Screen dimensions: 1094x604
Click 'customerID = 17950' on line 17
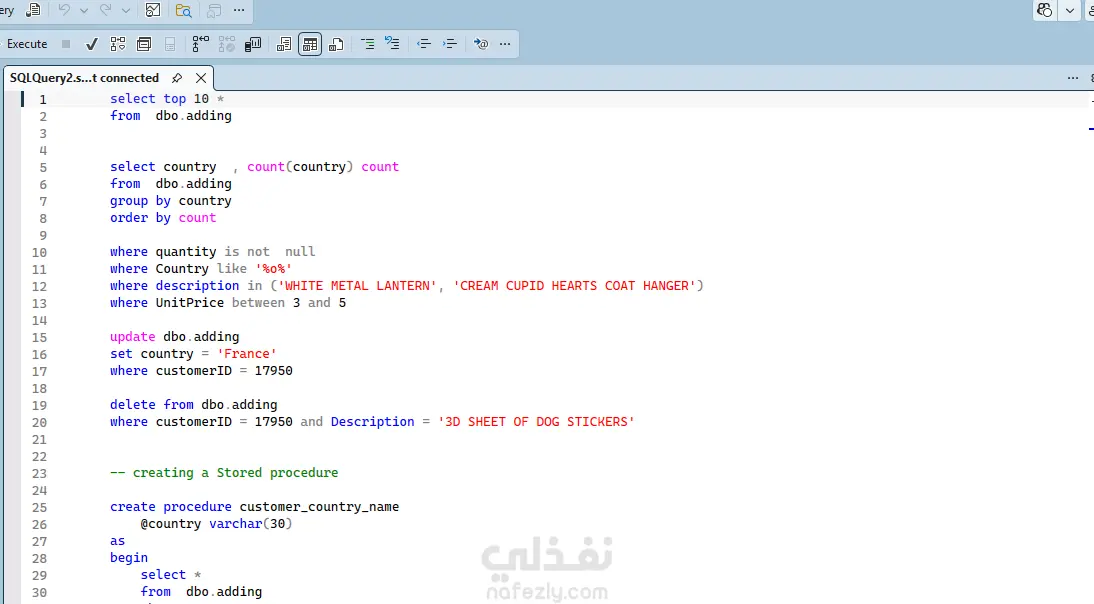point(224,371)
